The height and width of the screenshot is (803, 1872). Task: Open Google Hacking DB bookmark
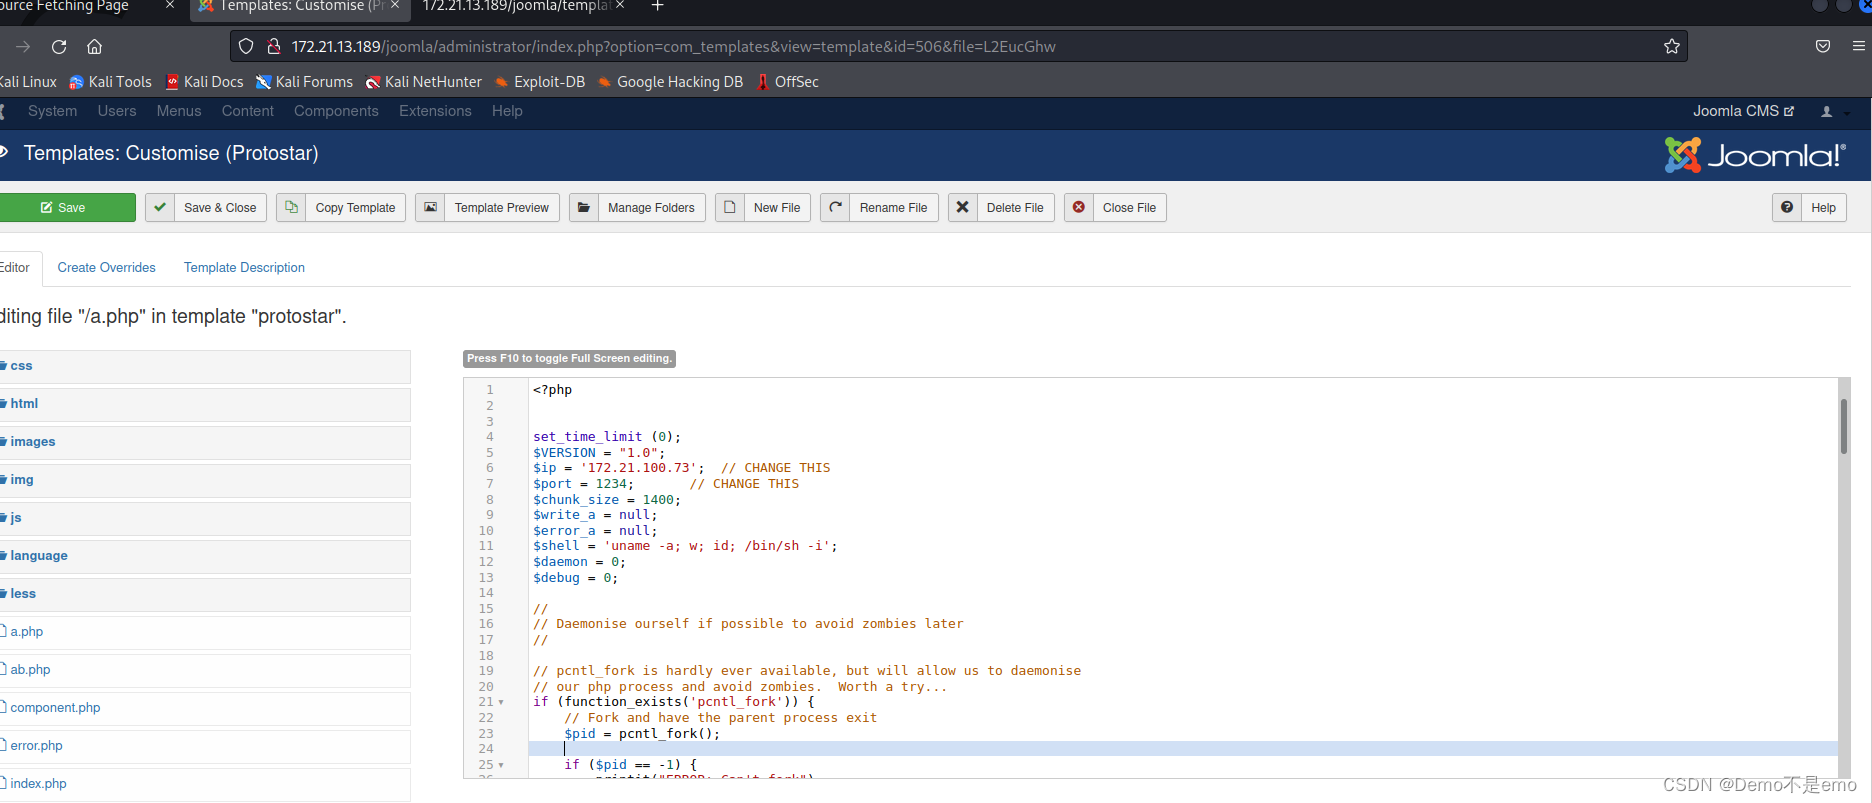670,82
